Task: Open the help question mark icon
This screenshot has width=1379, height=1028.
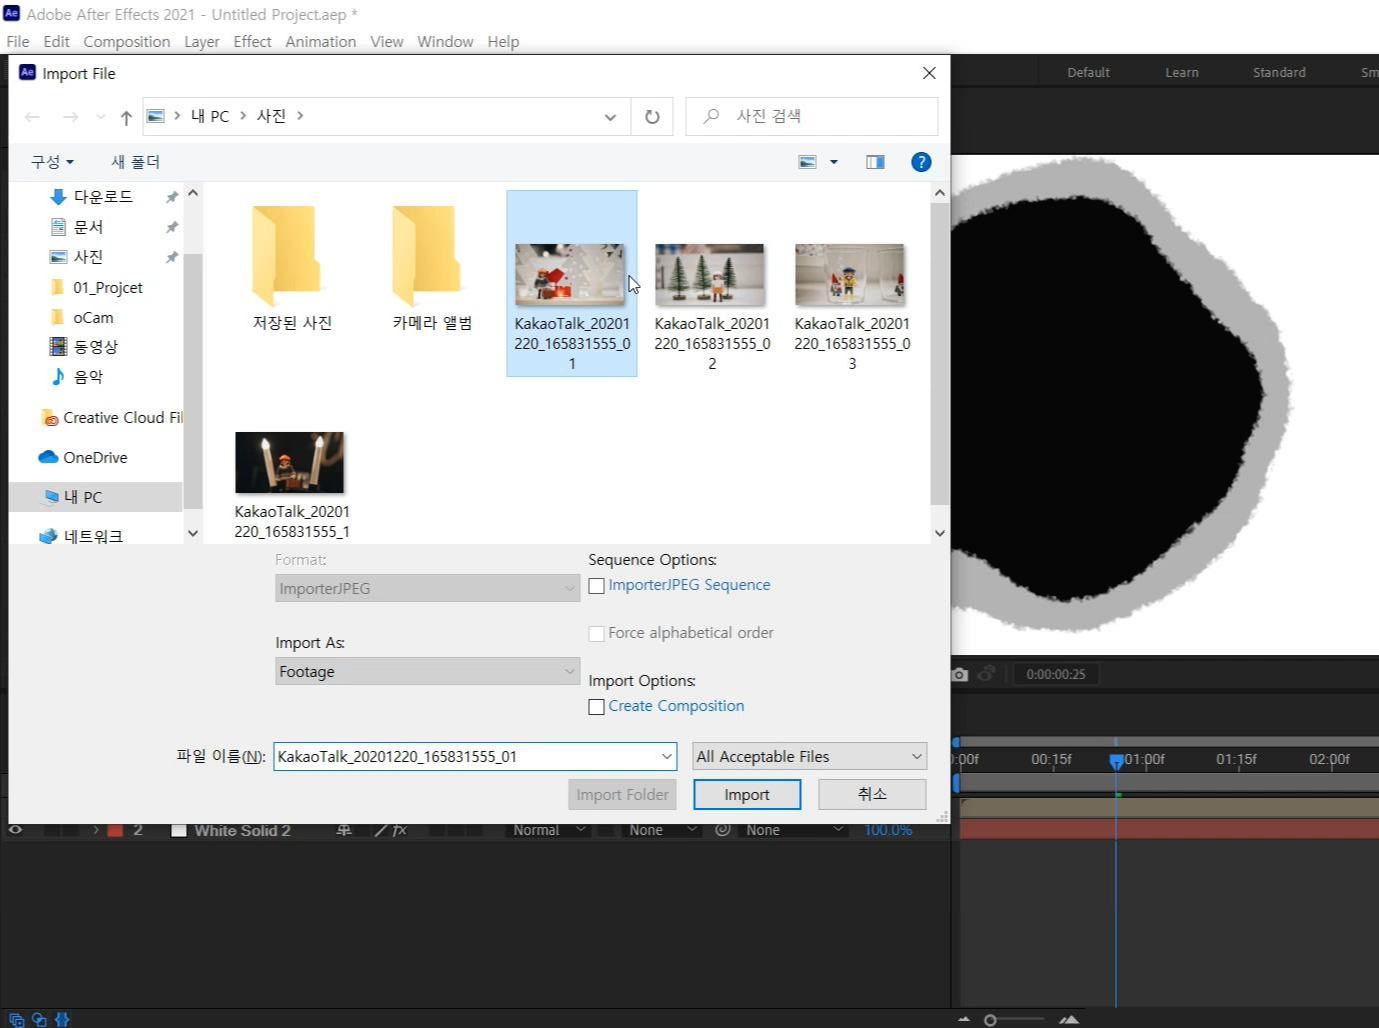Action: pos(921,162)
